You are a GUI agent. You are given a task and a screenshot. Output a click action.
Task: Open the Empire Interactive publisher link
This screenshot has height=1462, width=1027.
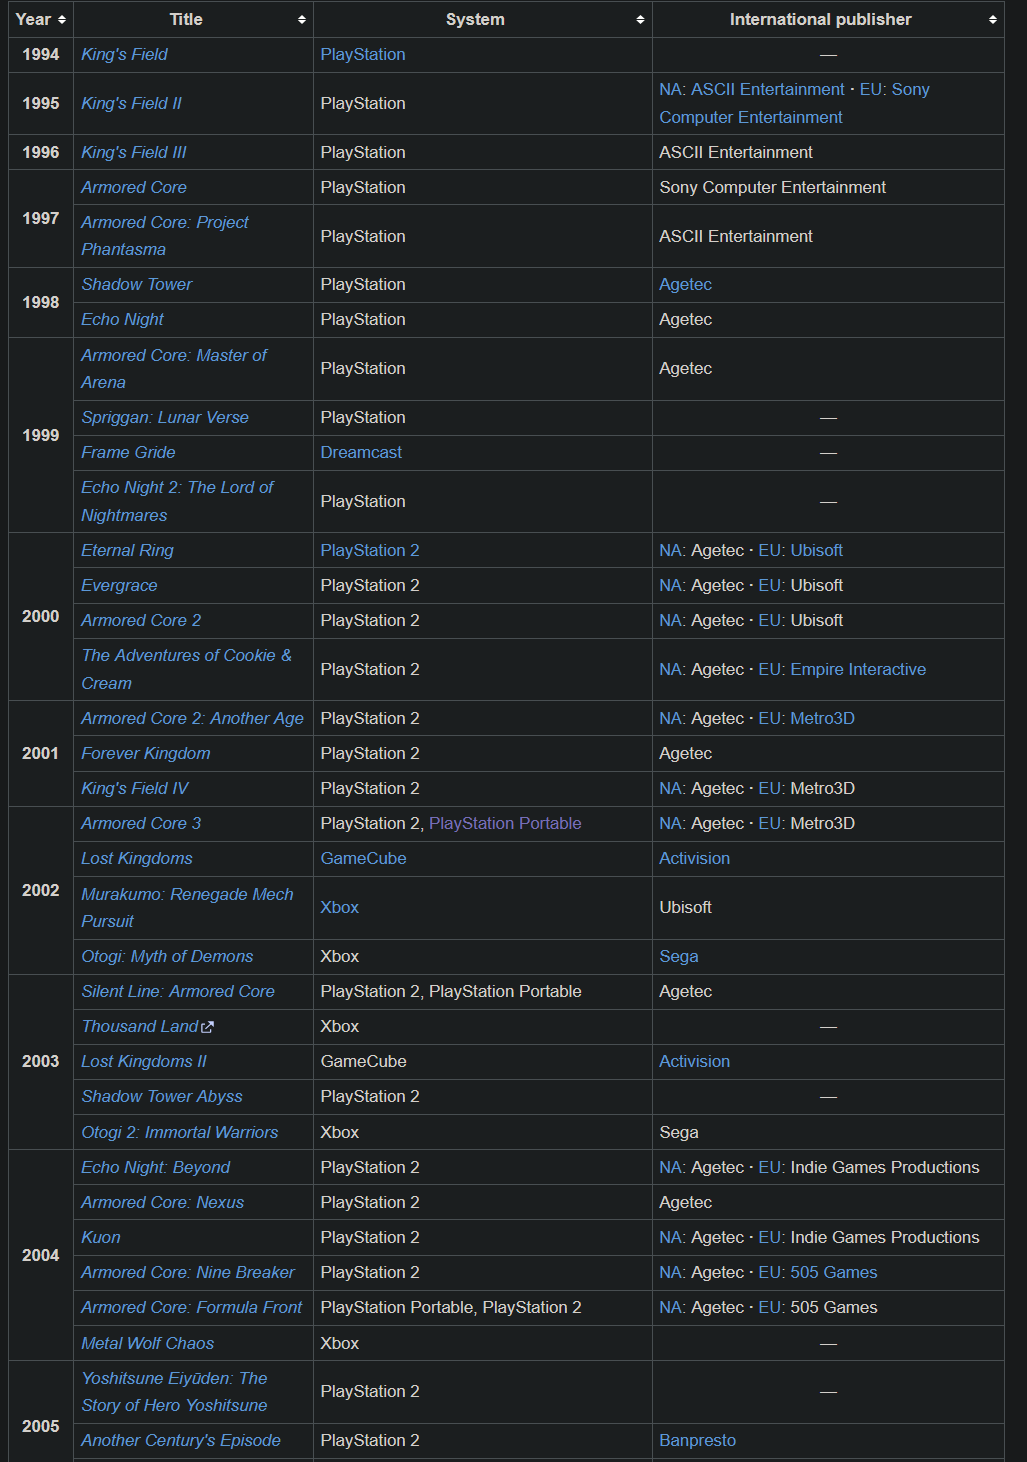[858, 669]
